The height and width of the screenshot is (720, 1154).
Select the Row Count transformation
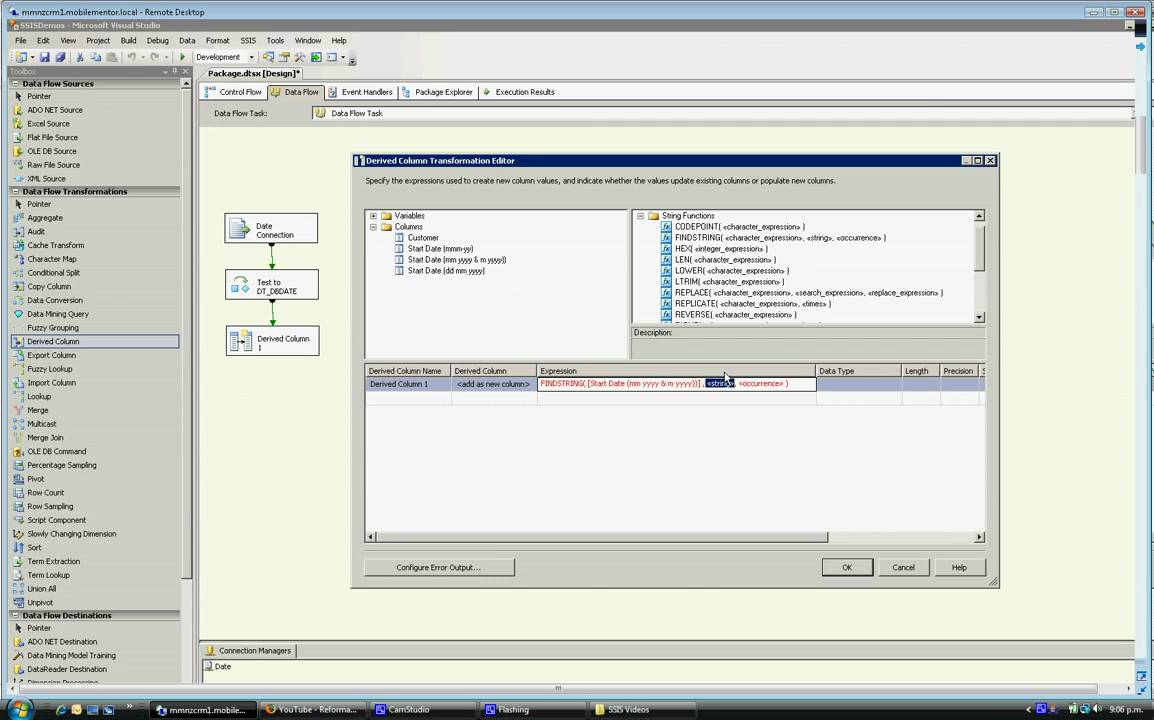click(45, 493)
